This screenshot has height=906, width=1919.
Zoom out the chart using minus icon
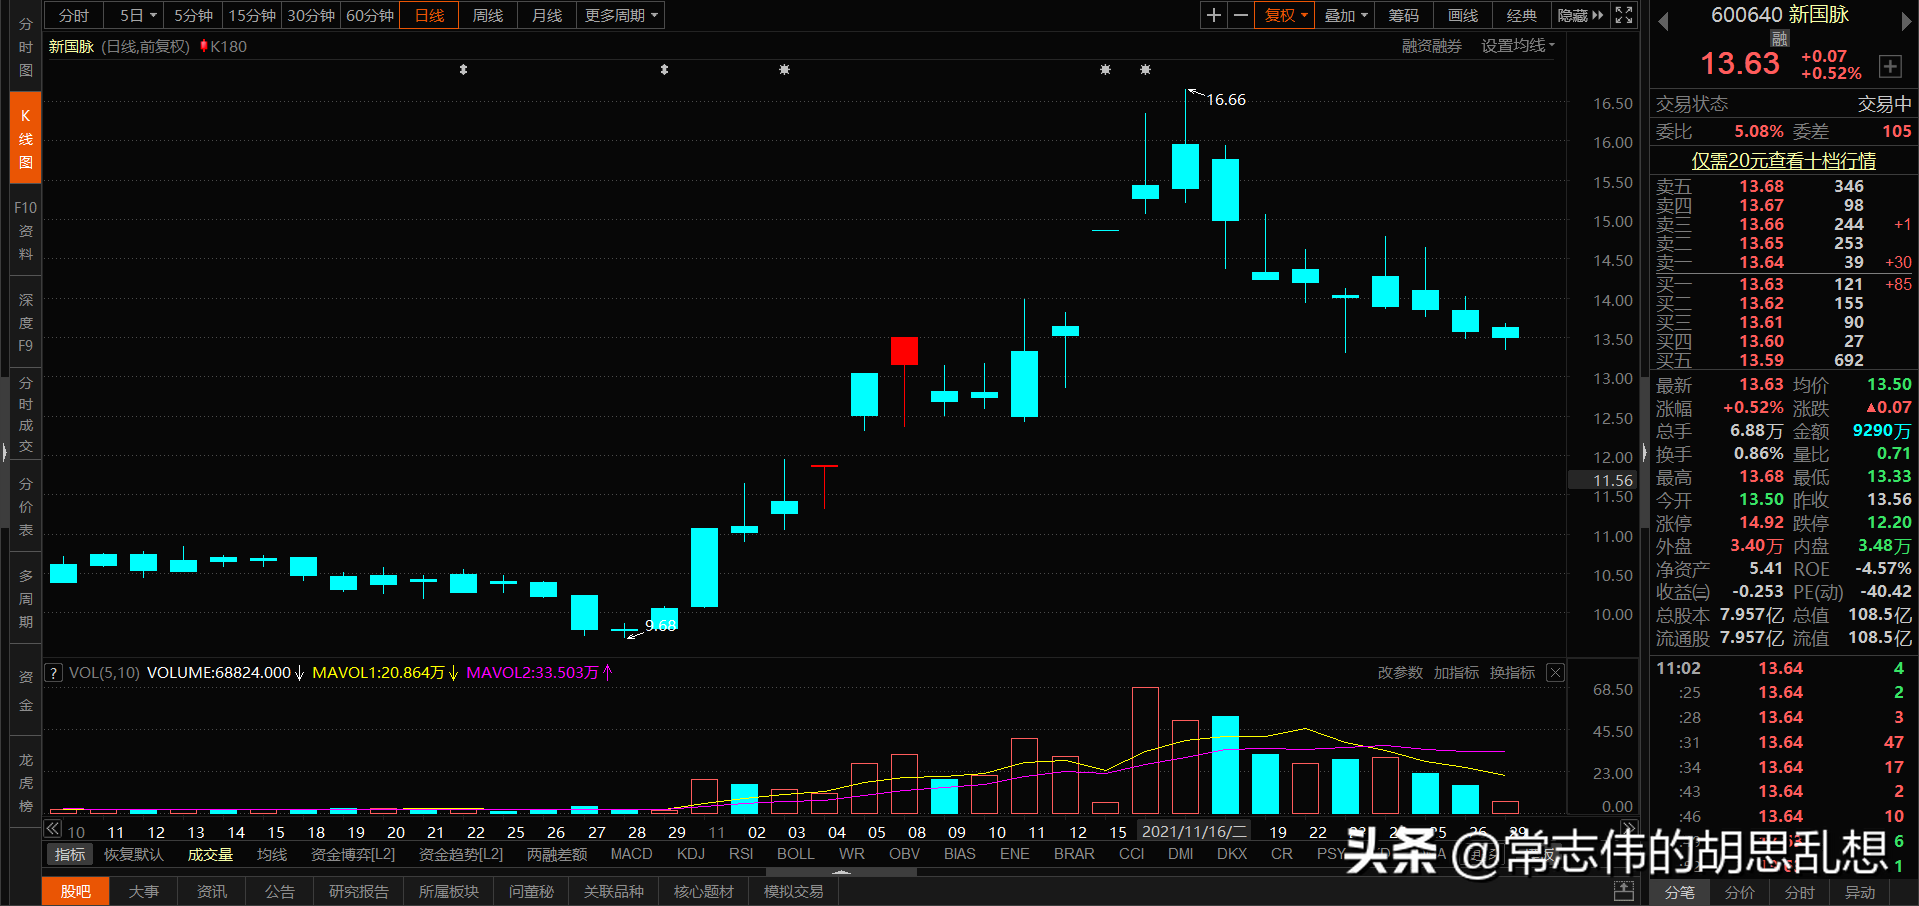point(1240,15)
